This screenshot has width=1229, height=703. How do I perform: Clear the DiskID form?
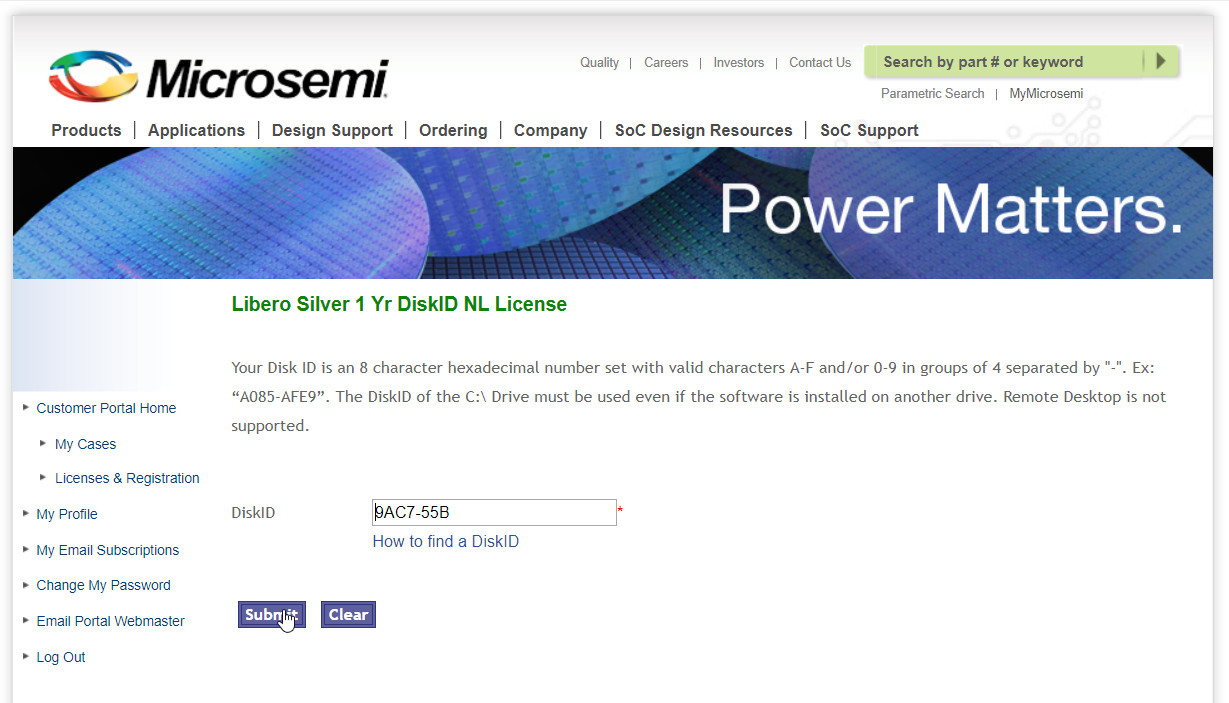[348, 615]
